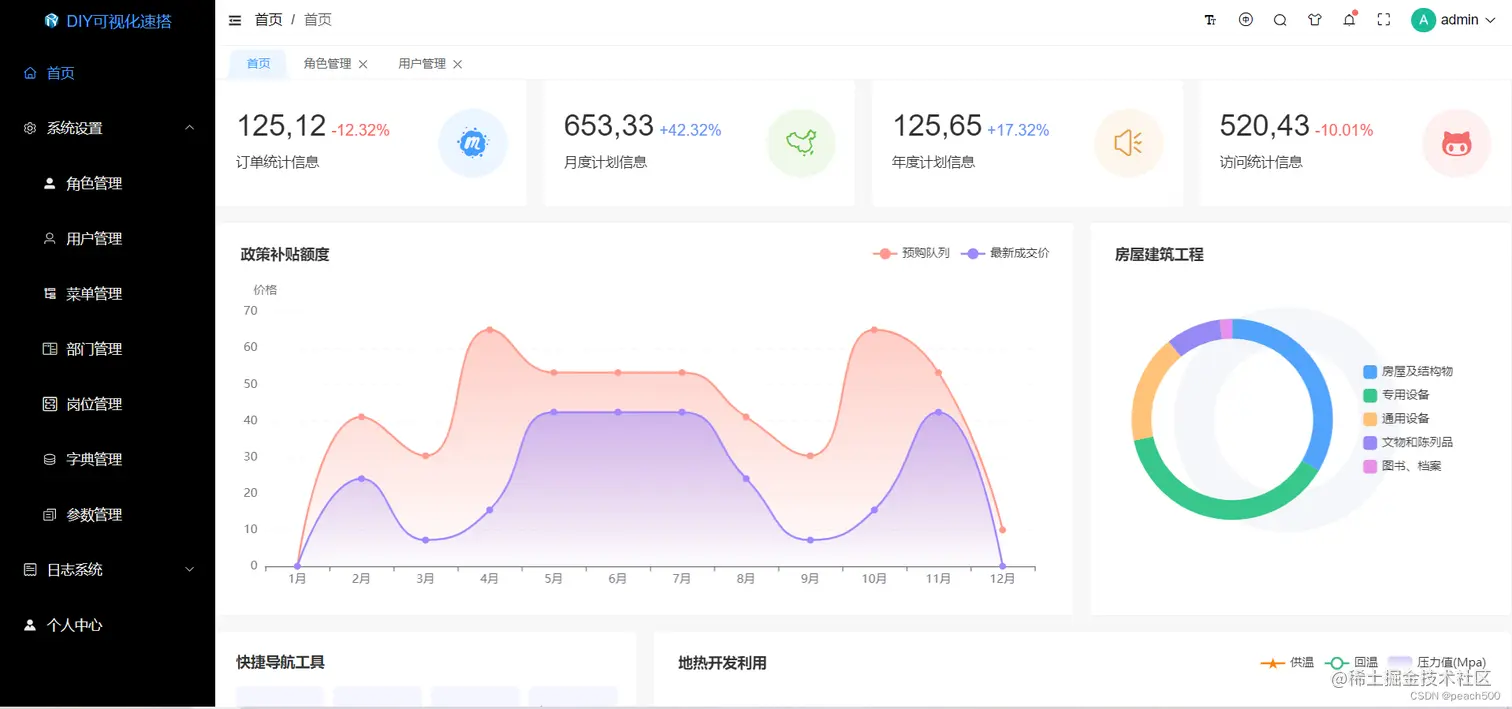Toggle fullscreen icon in header
This screenshot has width=1512, height=709.
coord(1384,20)
